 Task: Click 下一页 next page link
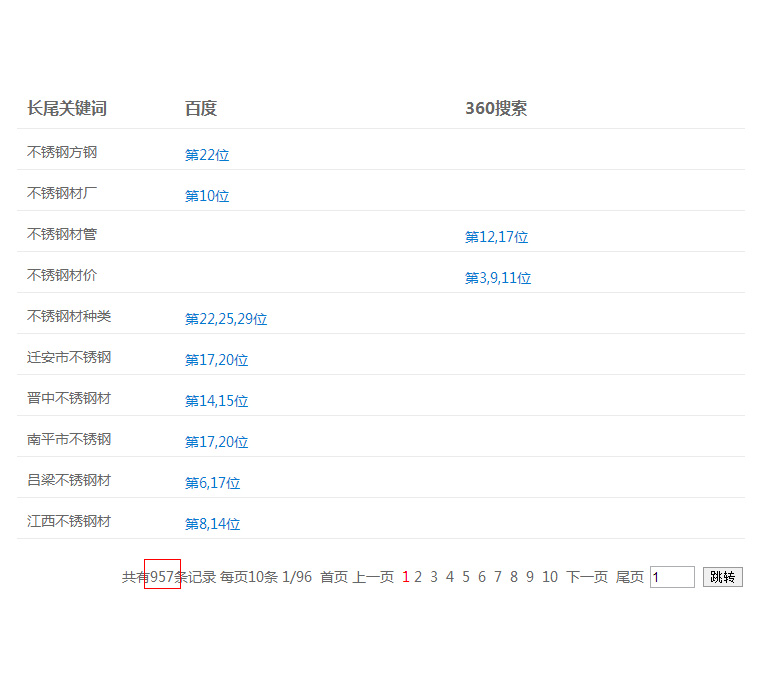[587, 577]
